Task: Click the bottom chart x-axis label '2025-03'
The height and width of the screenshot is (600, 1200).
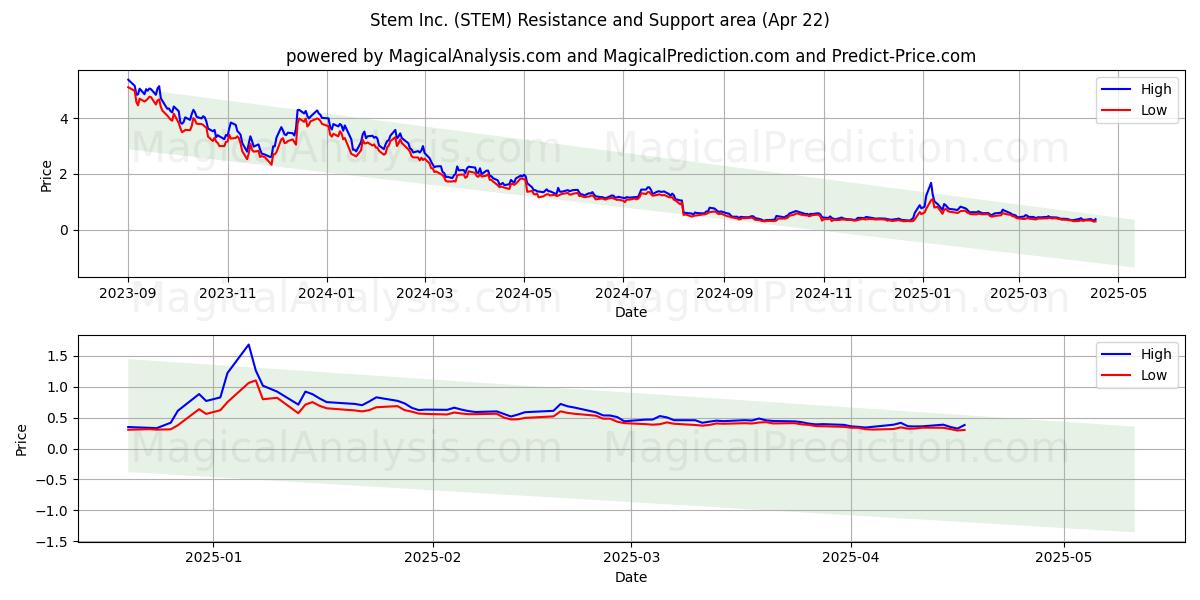Action: [632, 557]
